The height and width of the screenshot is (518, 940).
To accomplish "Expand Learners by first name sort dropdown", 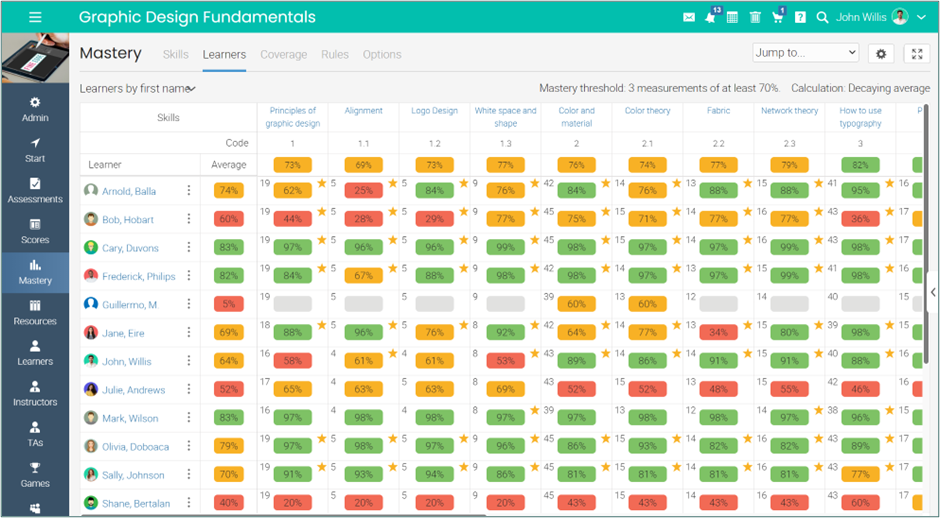I will 138,89.
